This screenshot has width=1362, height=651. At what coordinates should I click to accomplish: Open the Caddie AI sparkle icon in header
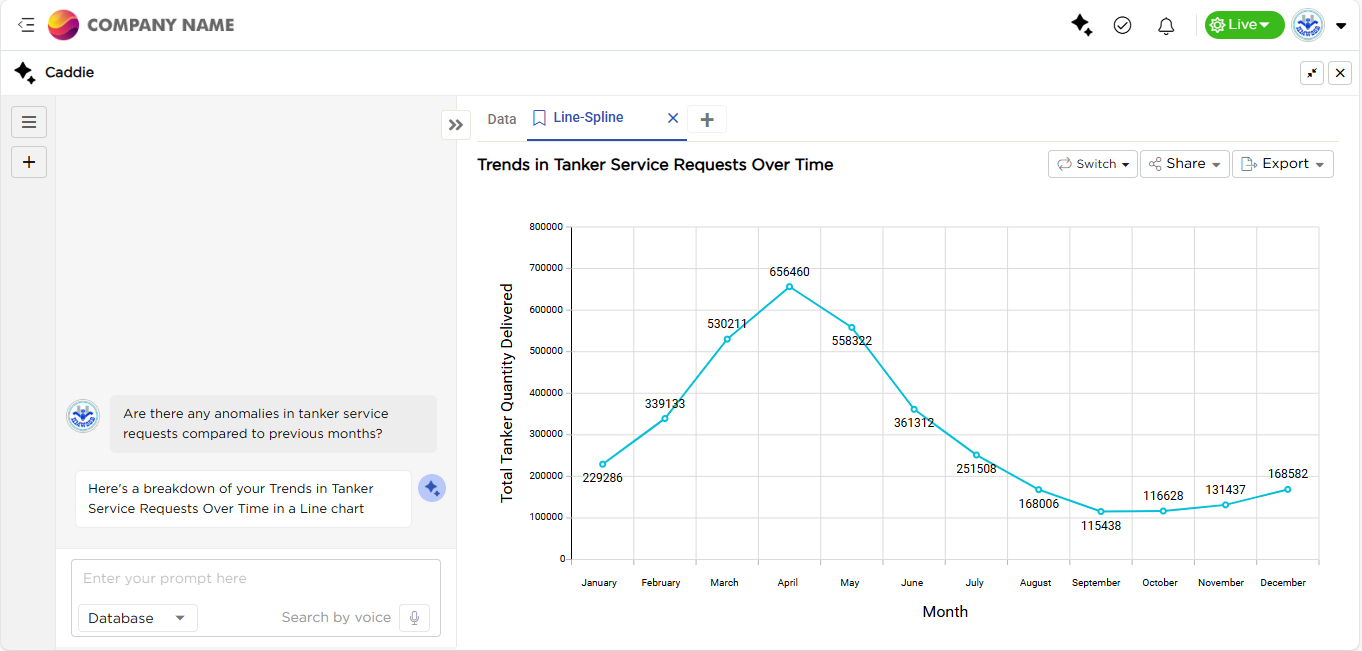1081,25
